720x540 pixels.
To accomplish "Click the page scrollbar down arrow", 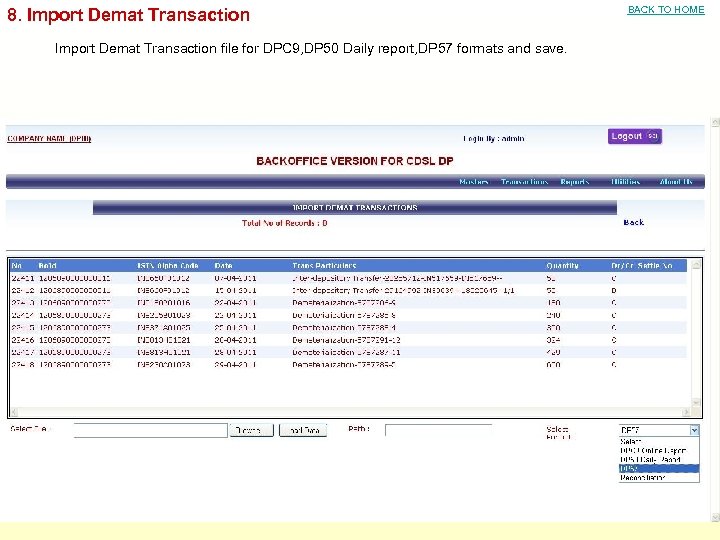I will [x=715, y=518].
